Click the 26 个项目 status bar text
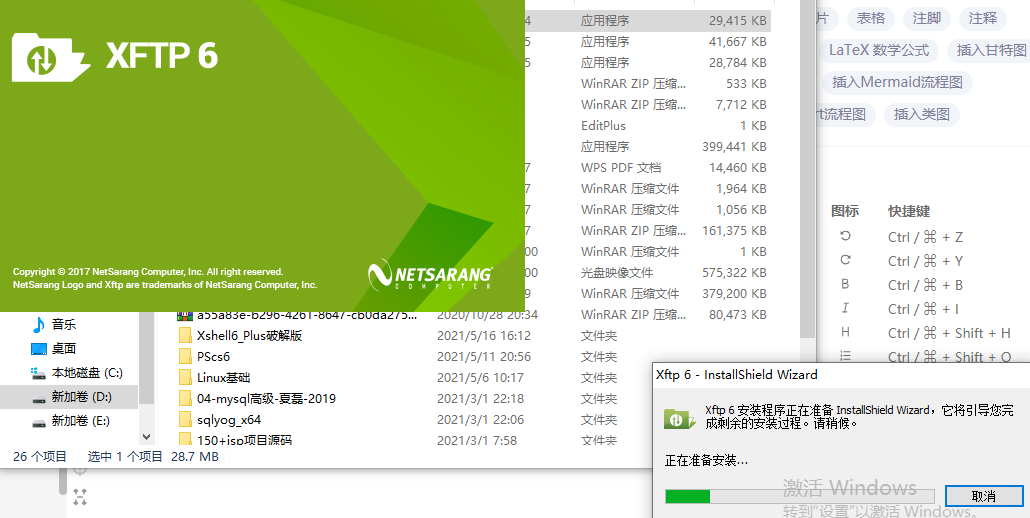 click(40, 456)
